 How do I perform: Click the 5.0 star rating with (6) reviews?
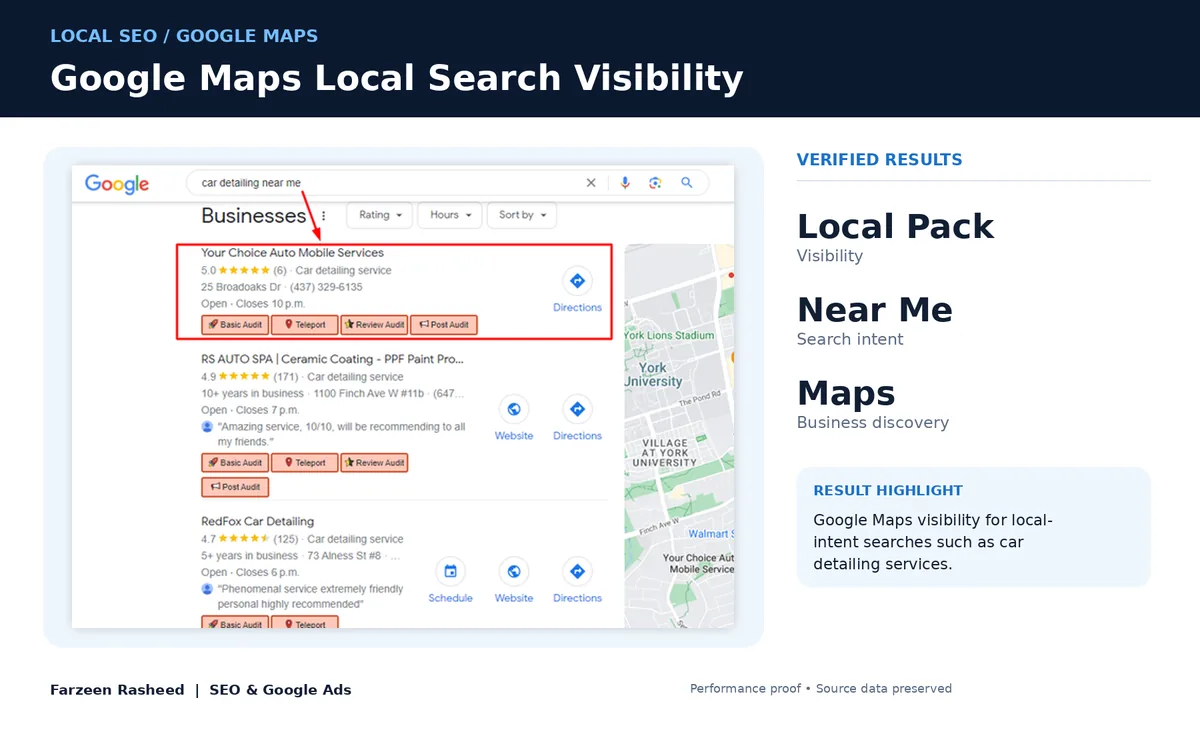[244, 270]
